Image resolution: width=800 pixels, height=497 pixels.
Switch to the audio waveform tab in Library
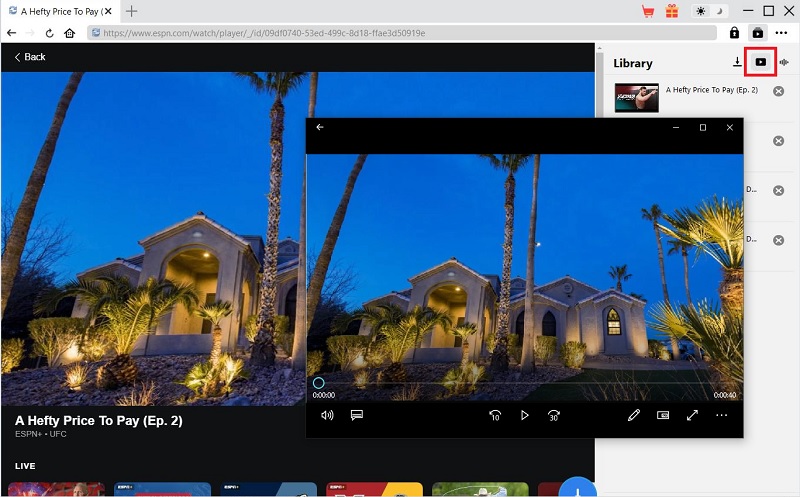[784, 62]
